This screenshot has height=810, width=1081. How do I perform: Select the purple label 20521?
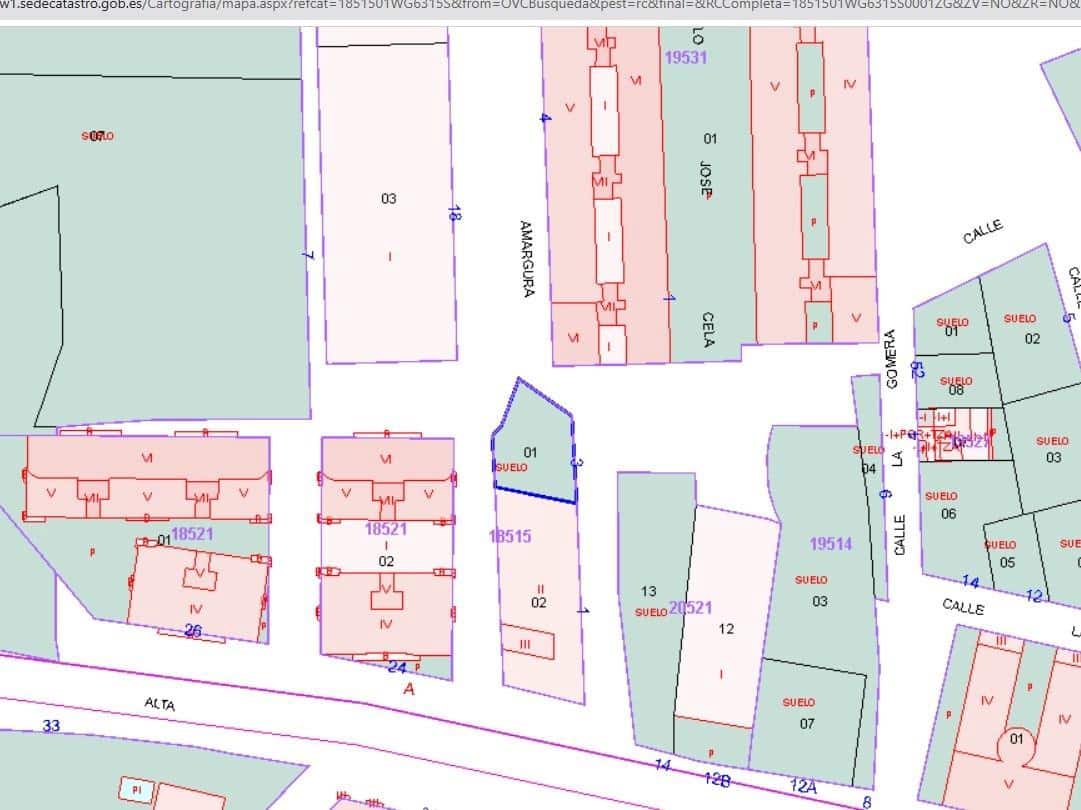pos(692,607)
